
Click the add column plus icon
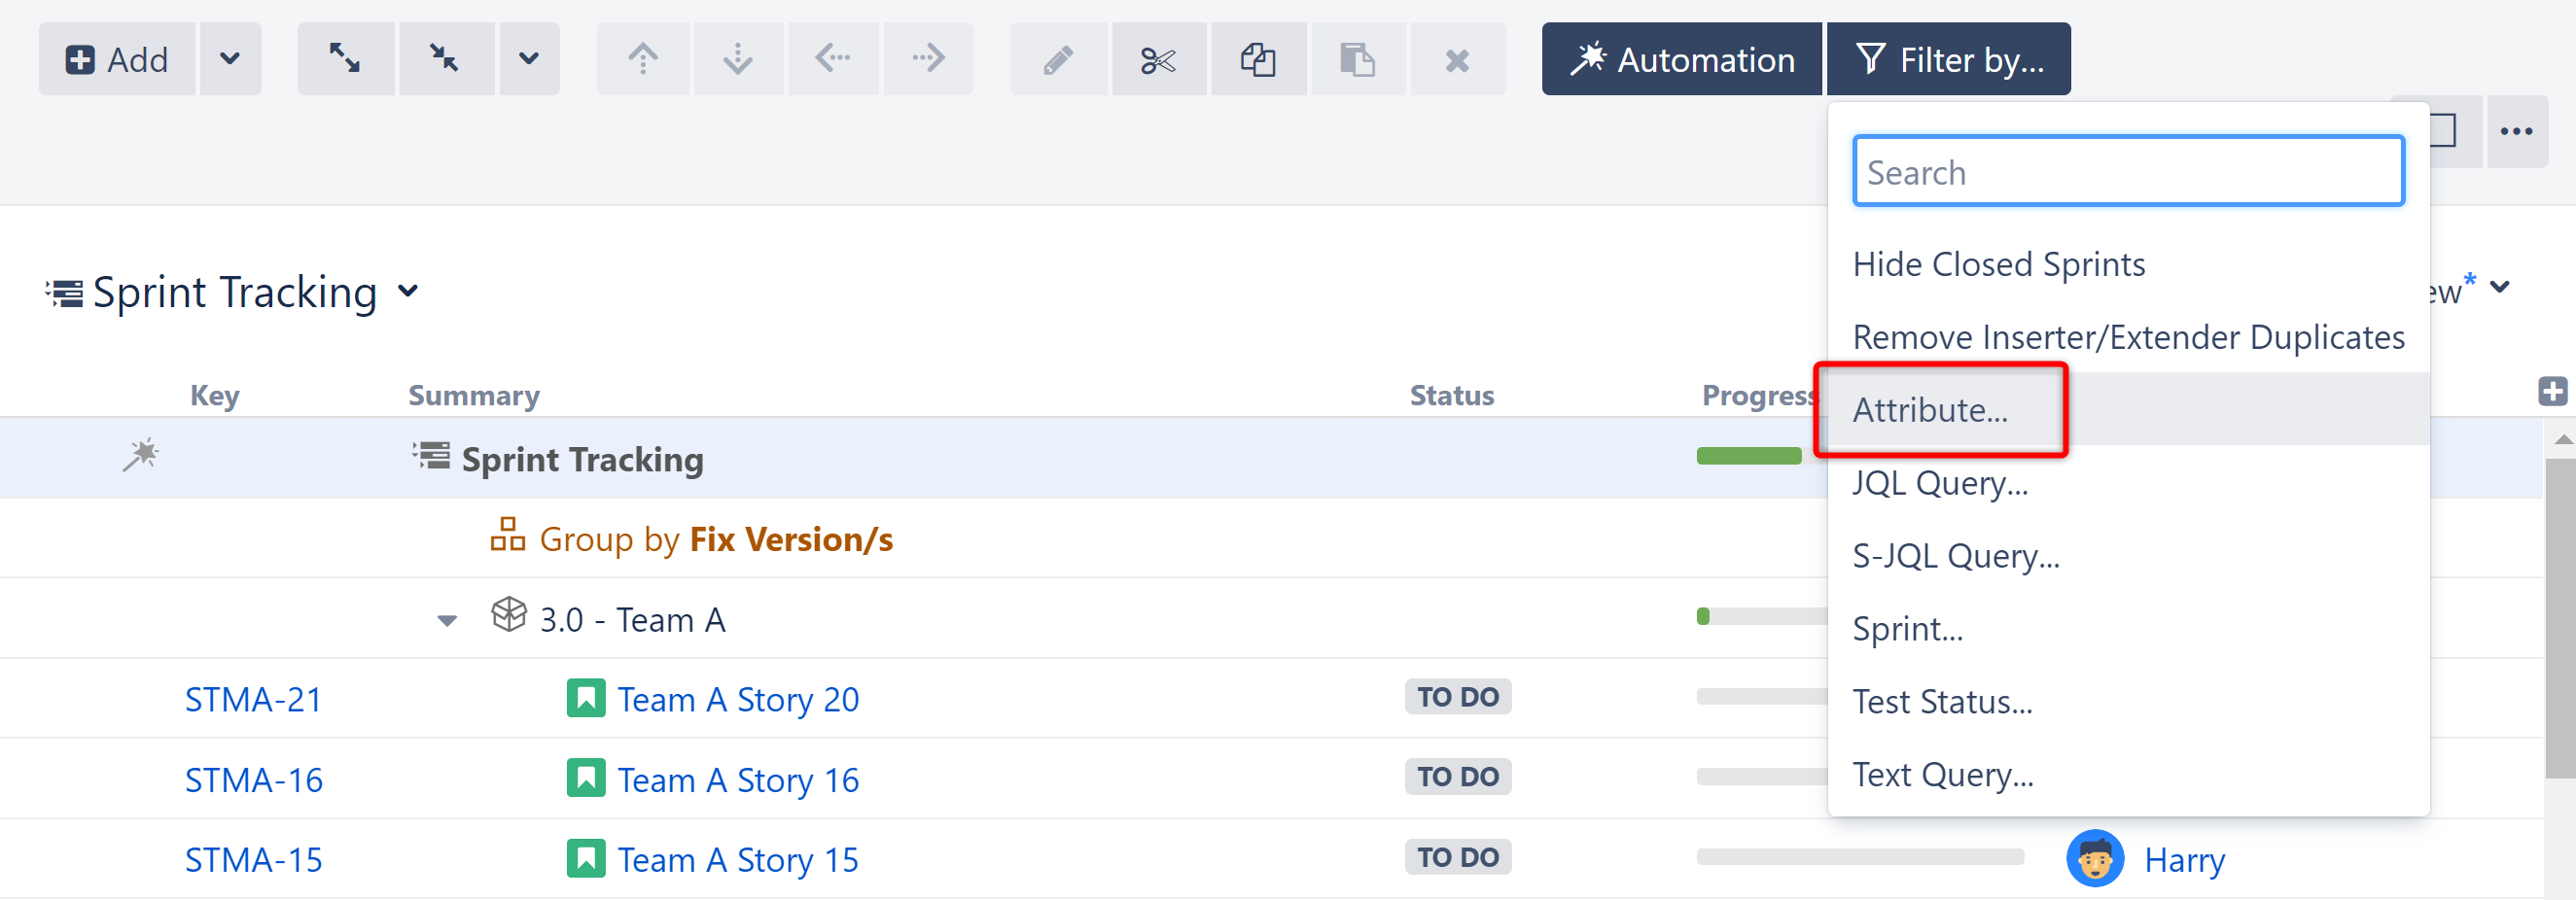(2551, 391)
